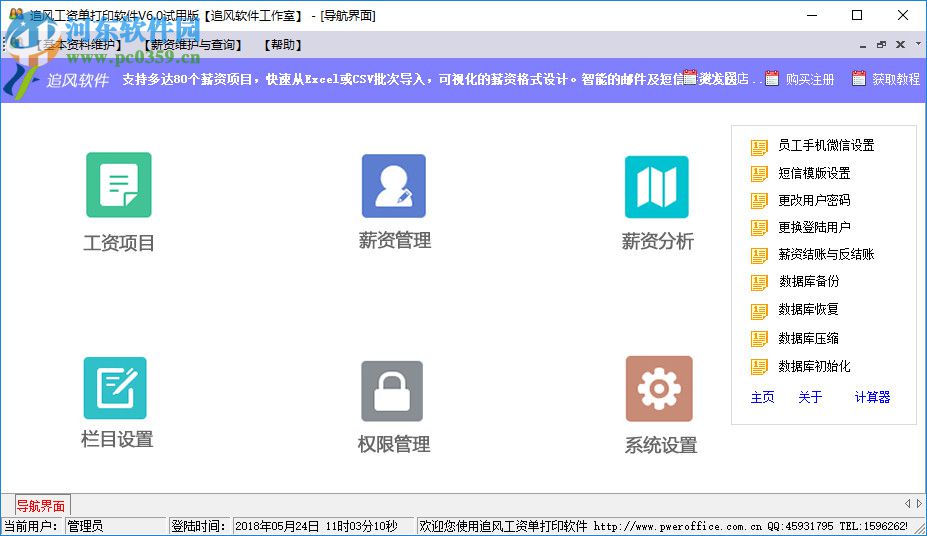This screenshot has height=536, width=927.
Task: Click the 栏目设置 label
Action: (x=116, y=439)
